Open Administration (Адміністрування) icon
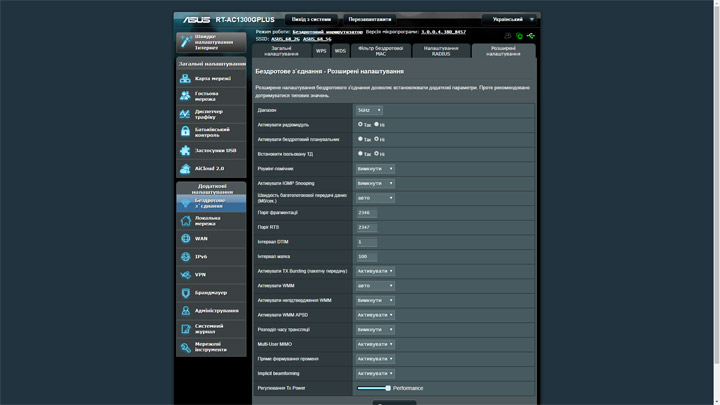The width and height of the screenshot is (720, 405). click(x=185, y=311)
